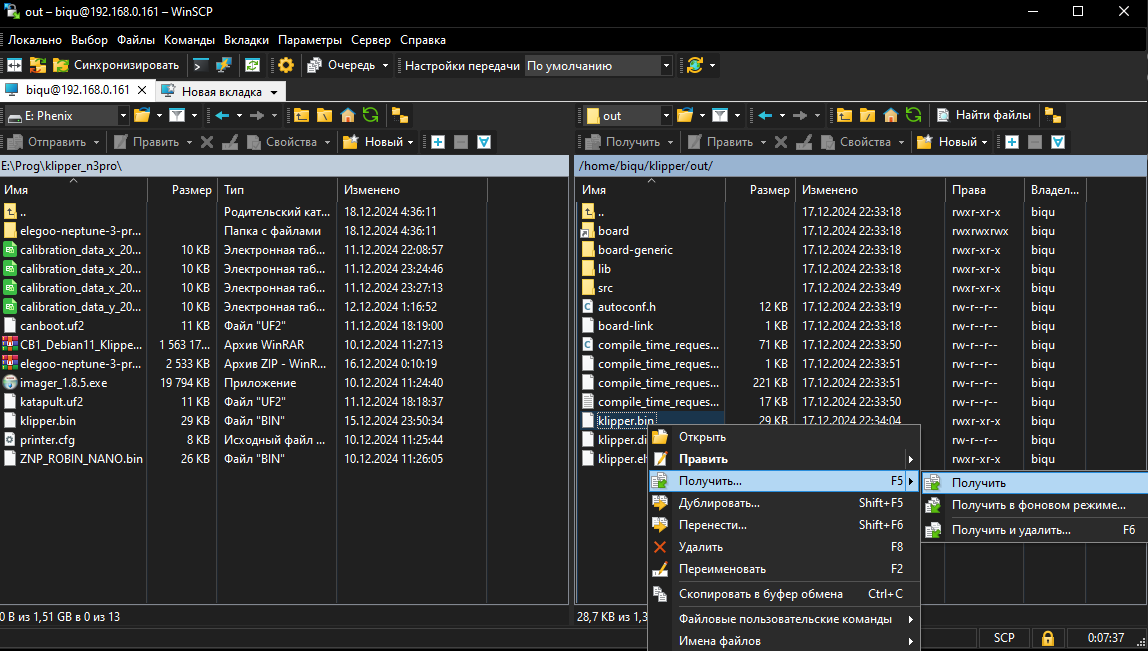Viewport: 1148px width, 651px height.
Task: Expand the Имена файлов submenu
Action: coord(783,641)
